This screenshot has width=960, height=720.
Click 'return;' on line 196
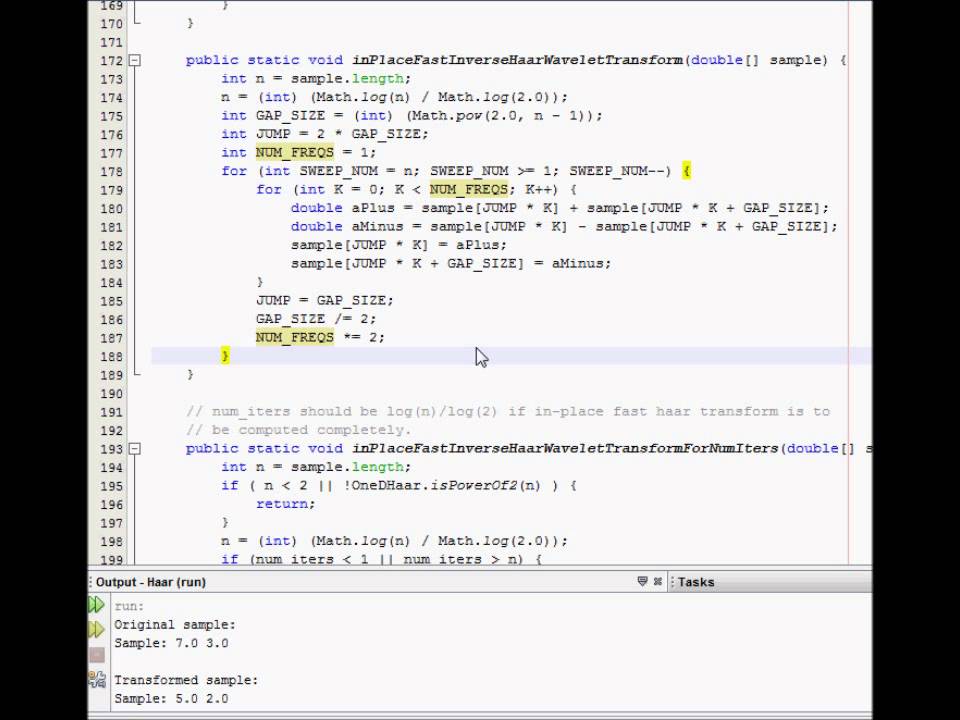coord(285,503)
